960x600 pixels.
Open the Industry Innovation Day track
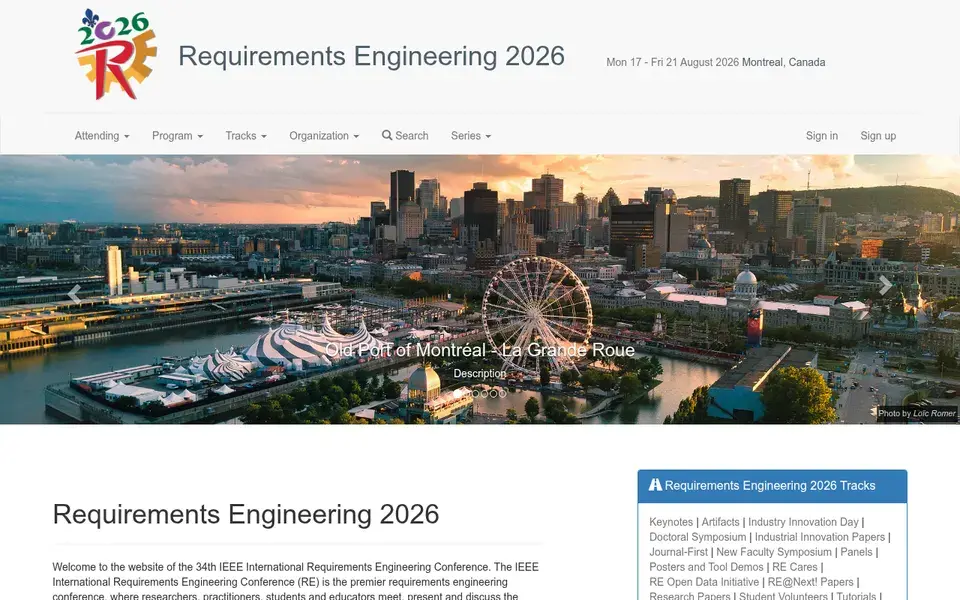pos(803,522)
